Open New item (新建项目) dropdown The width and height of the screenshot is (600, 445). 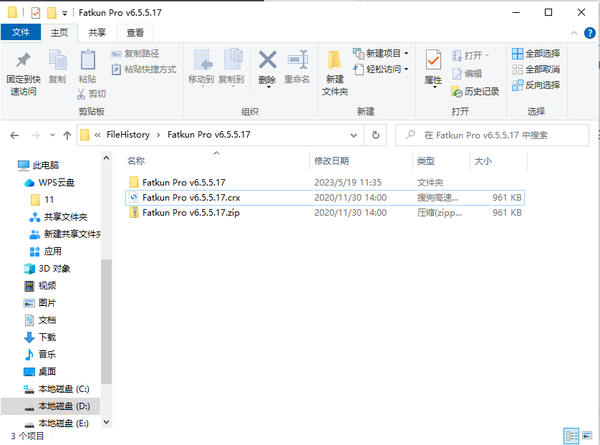[381, 53]
